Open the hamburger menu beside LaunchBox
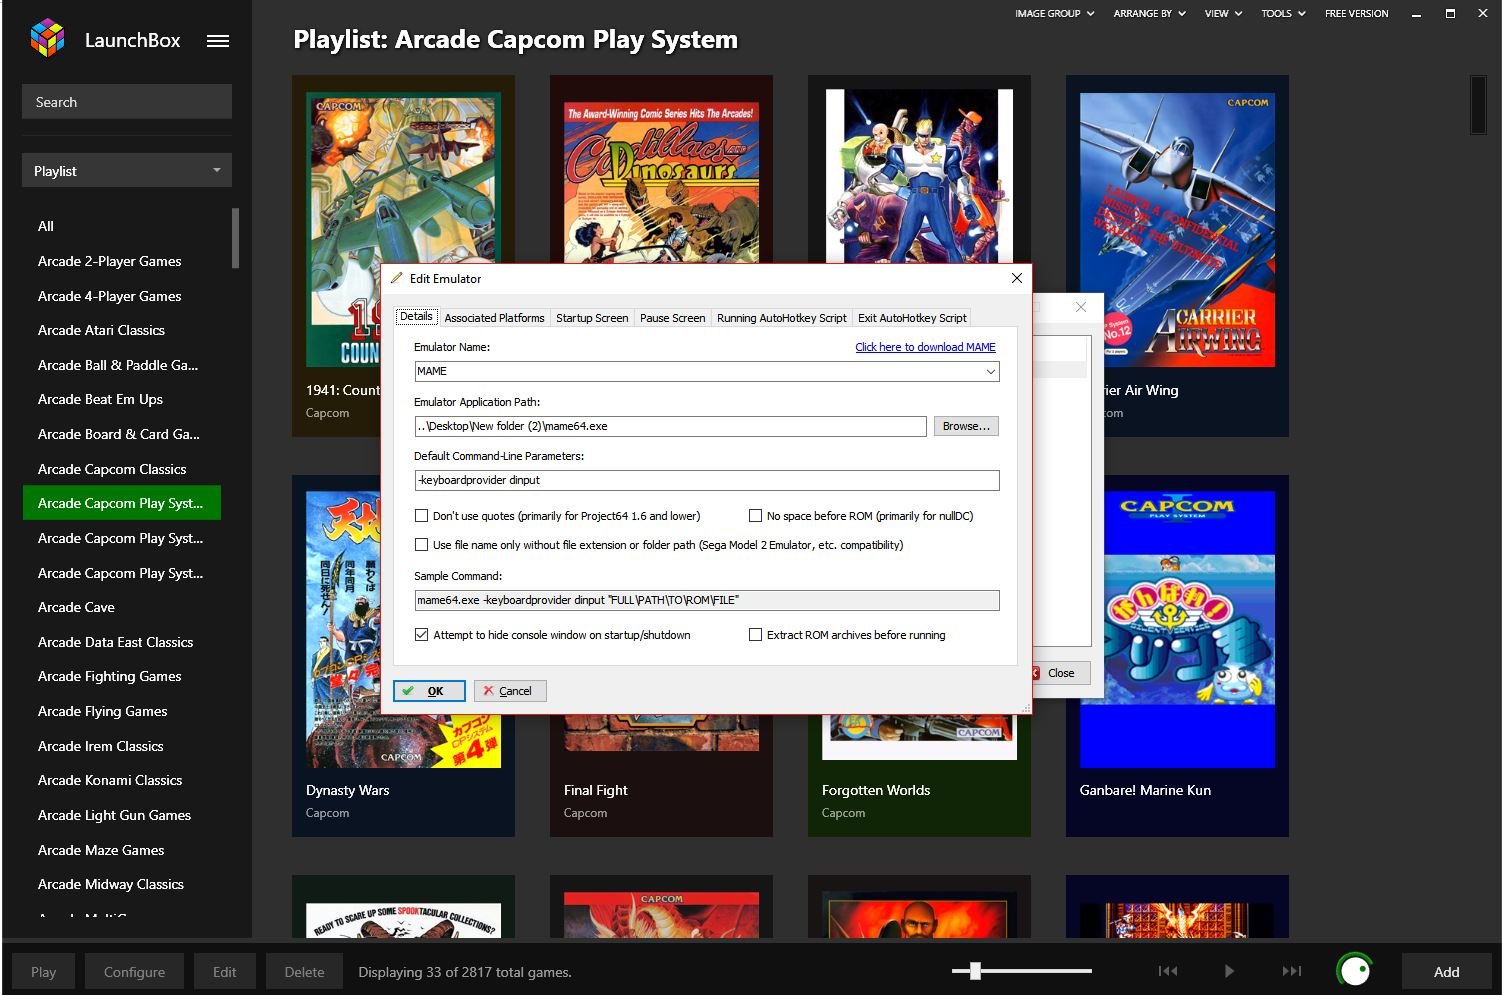This screenshot has width=1502, height=995. (x=218, y=41)
